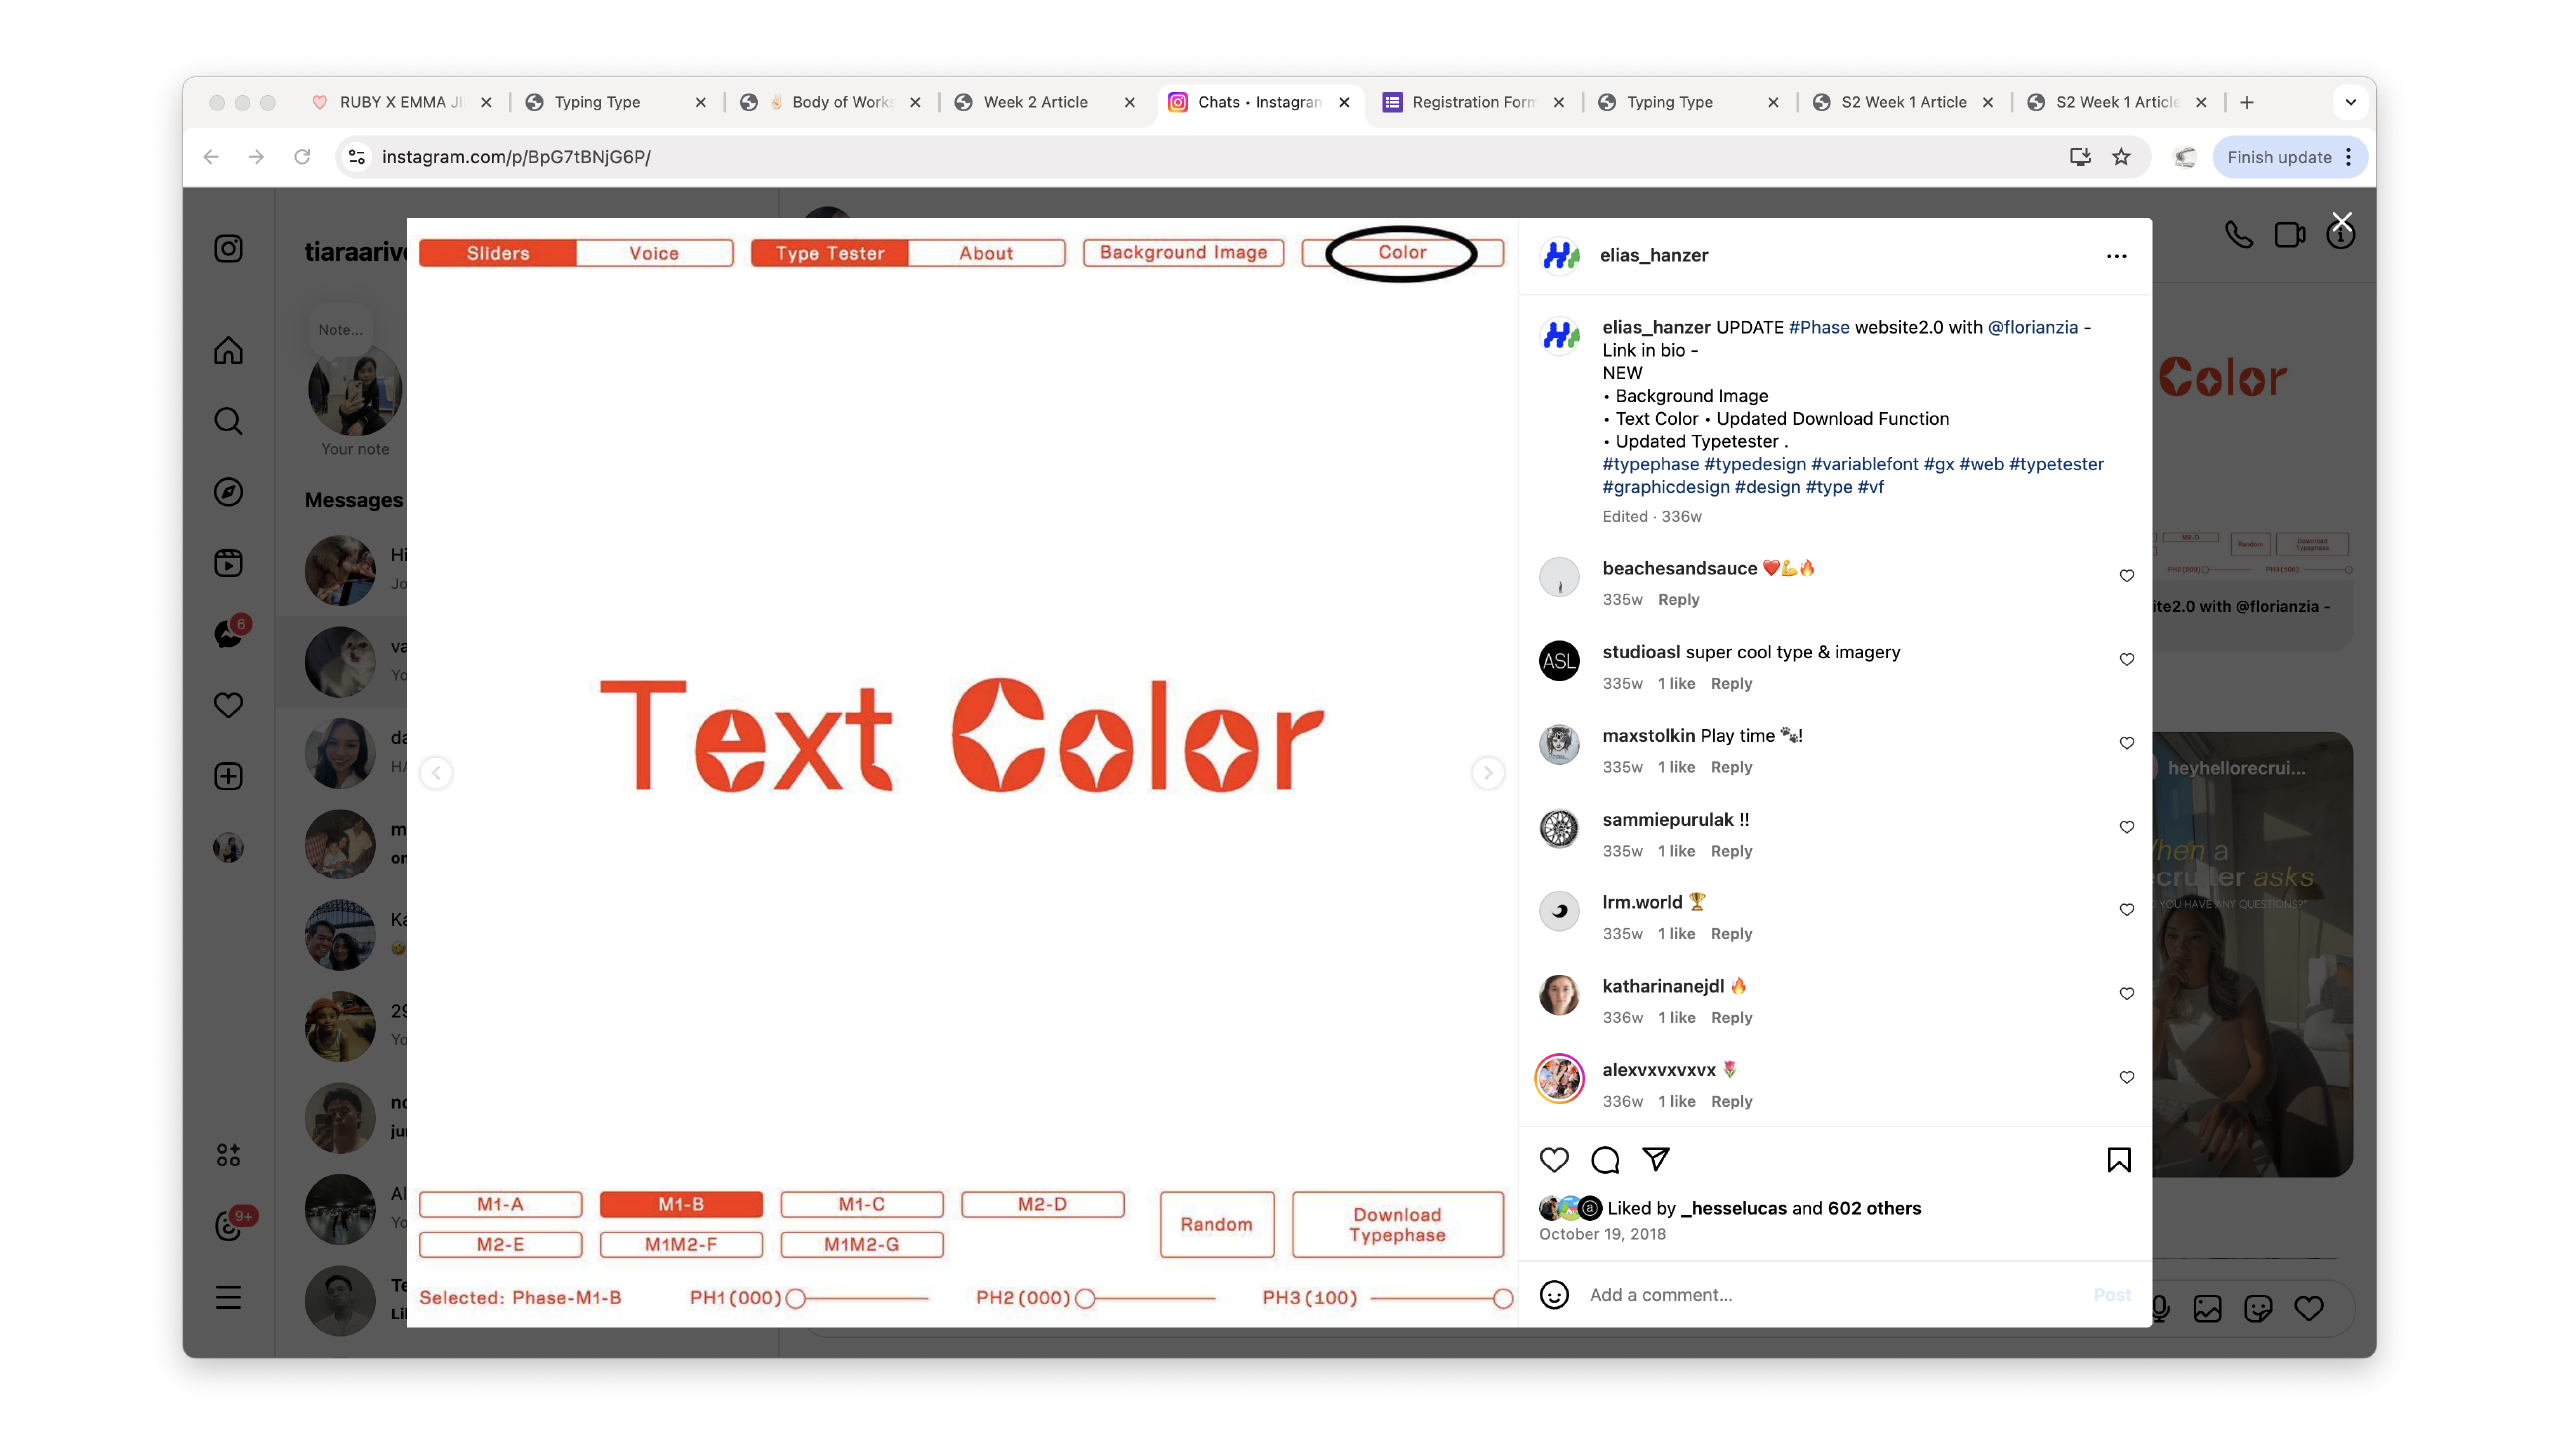Click the Create plus icon in sidebar
This screenshot has height=1456, width=2560.
[228, 776]
